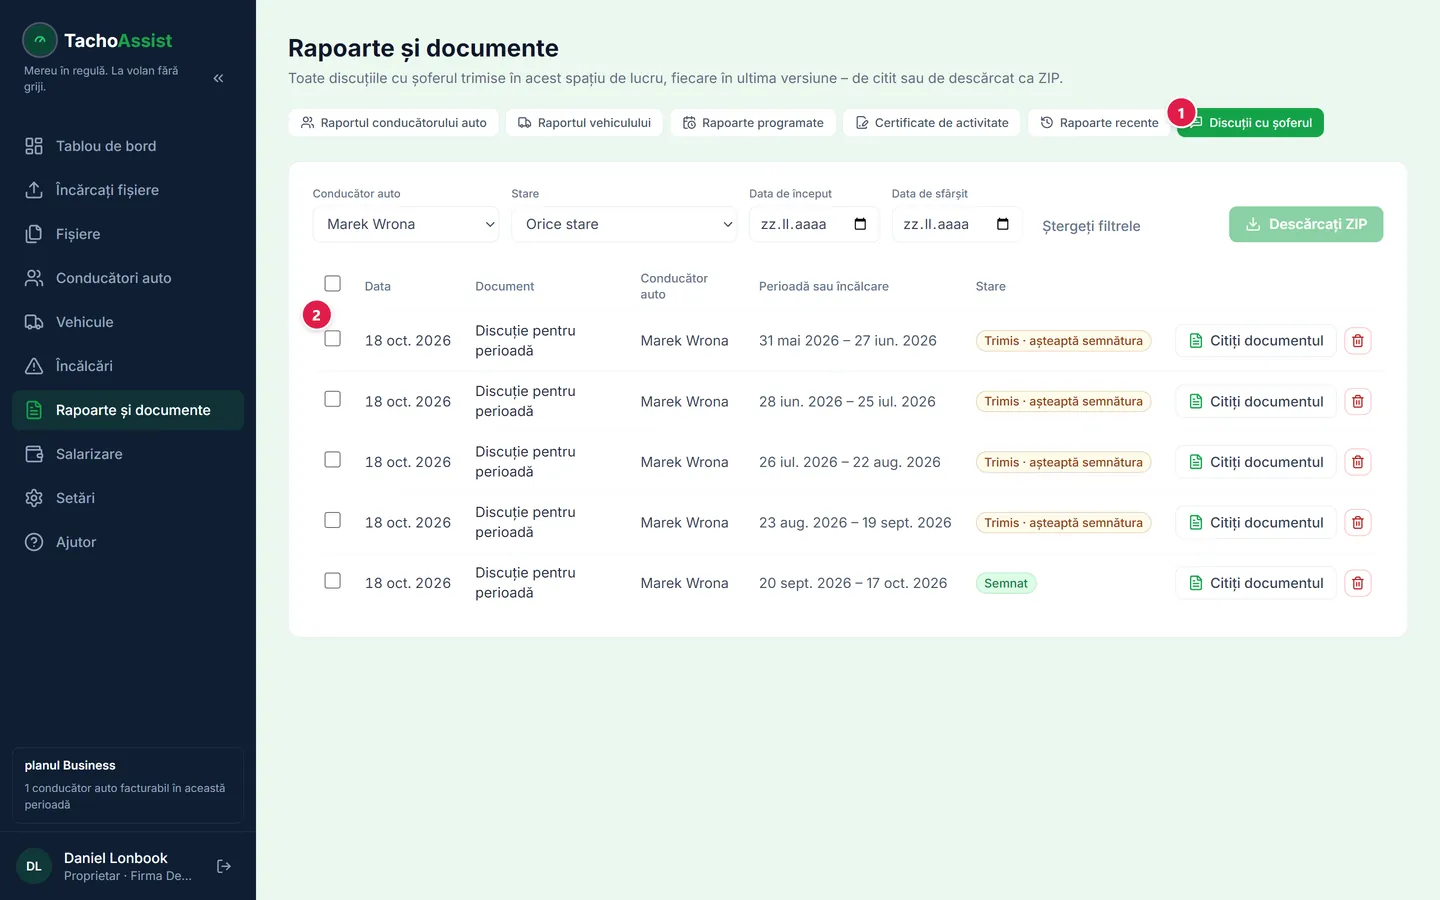Read the document for 31 mai – 27 iun. 2026
This screenshot has height=900, width=1440.
point(1256,341)
